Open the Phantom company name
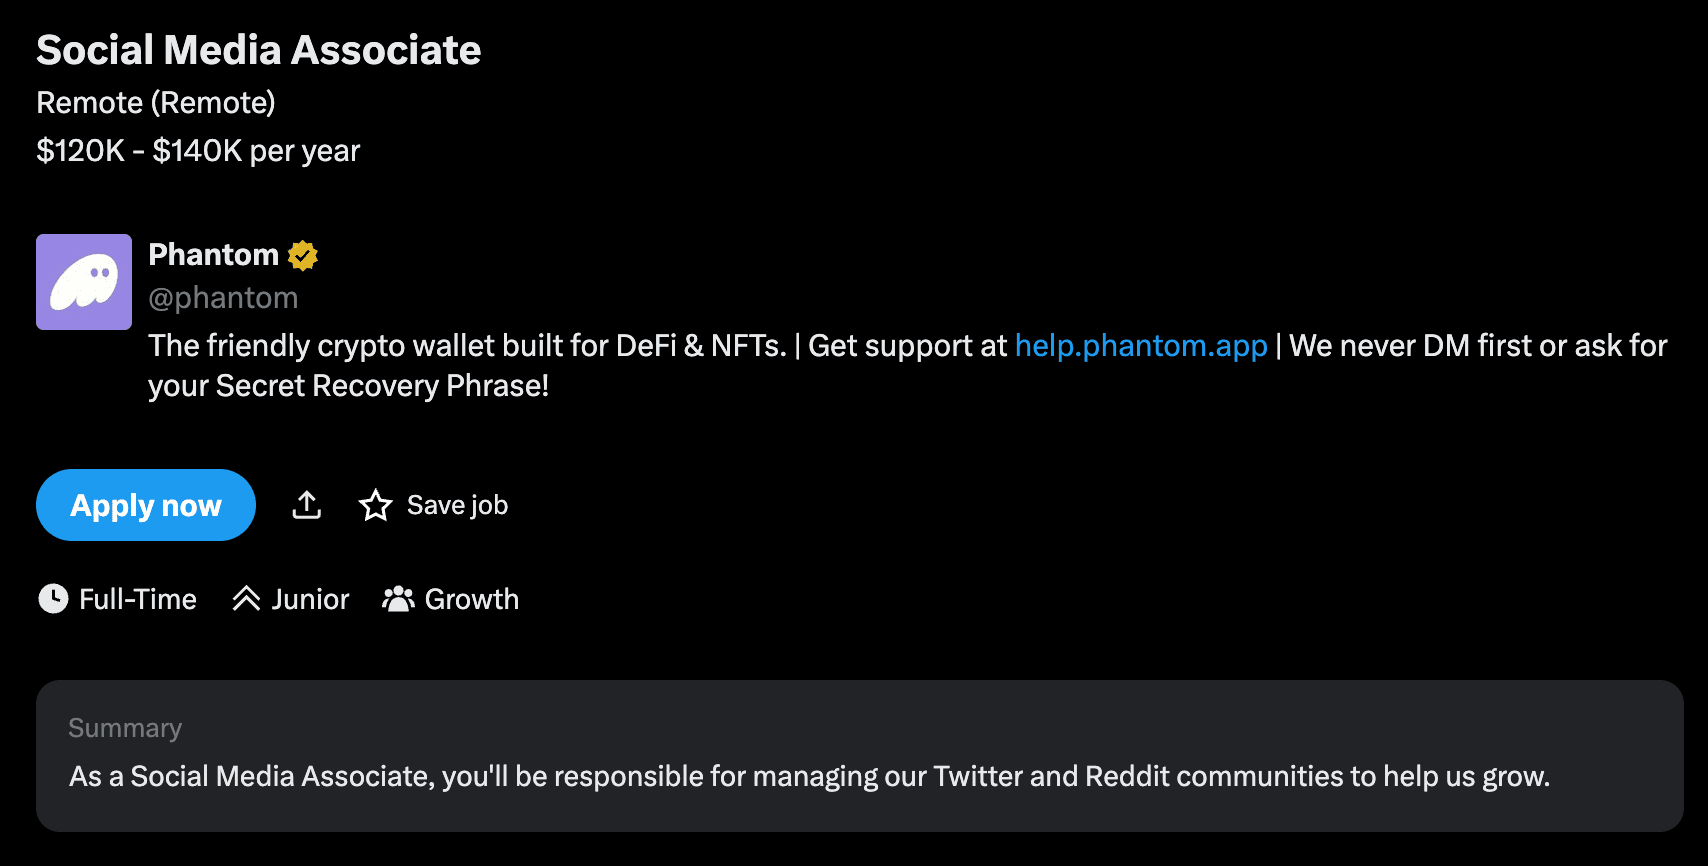 (213, 255)
